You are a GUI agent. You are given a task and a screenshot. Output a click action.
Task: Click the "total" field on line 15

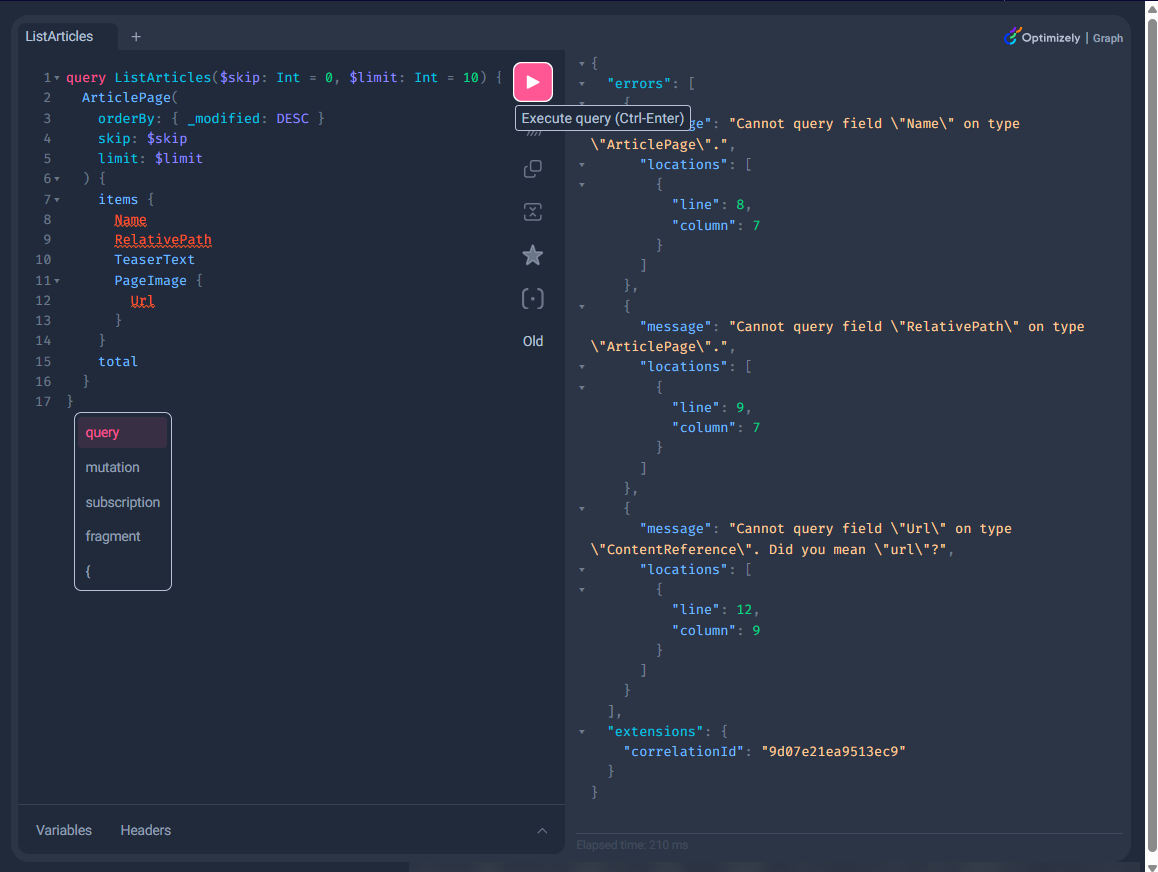click(x=118, y=362)
